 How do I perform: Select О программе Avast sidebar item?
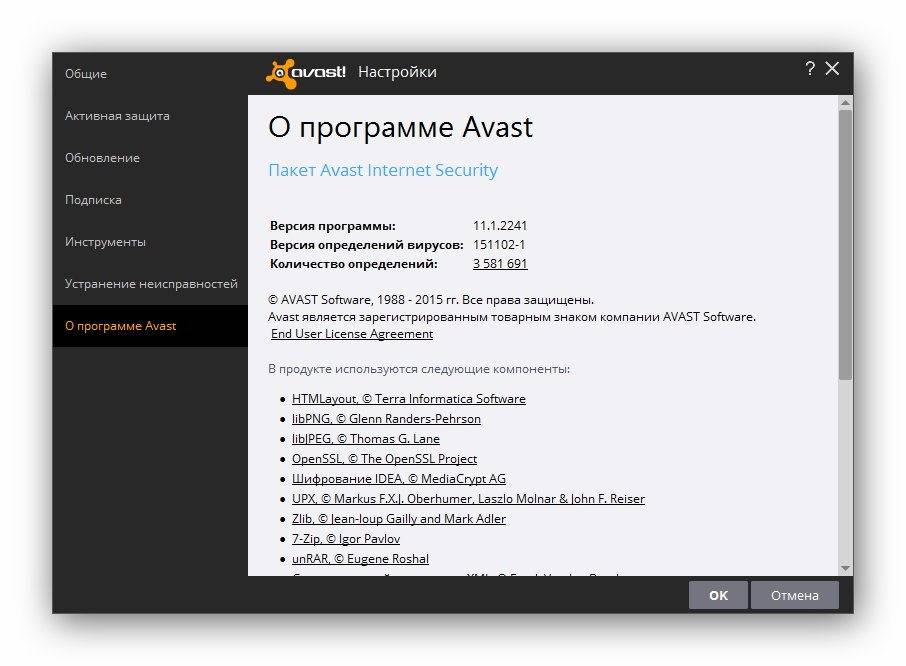click(150, 326)
